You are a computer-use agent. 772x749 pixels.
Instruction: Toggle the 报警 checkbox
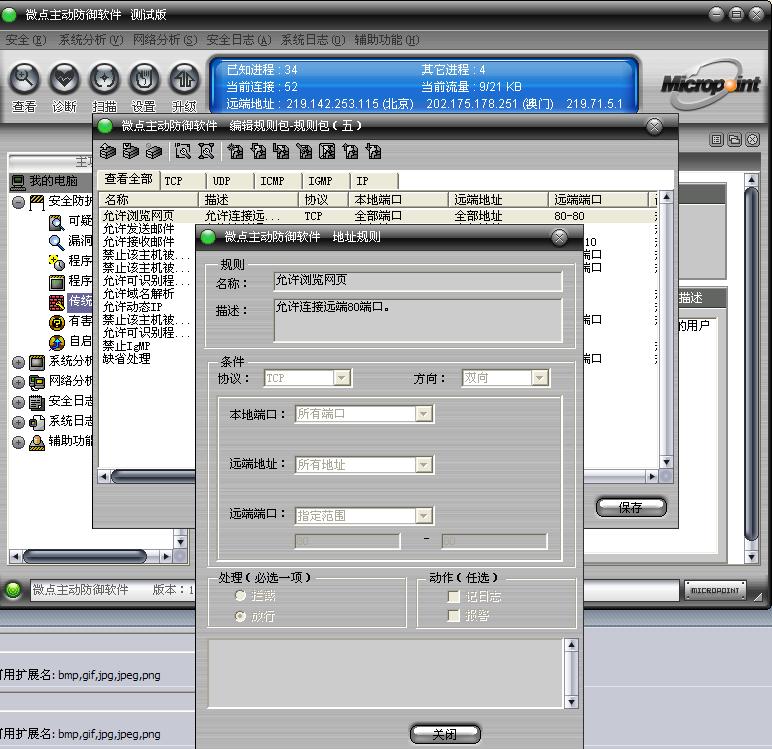pos(453,616)
